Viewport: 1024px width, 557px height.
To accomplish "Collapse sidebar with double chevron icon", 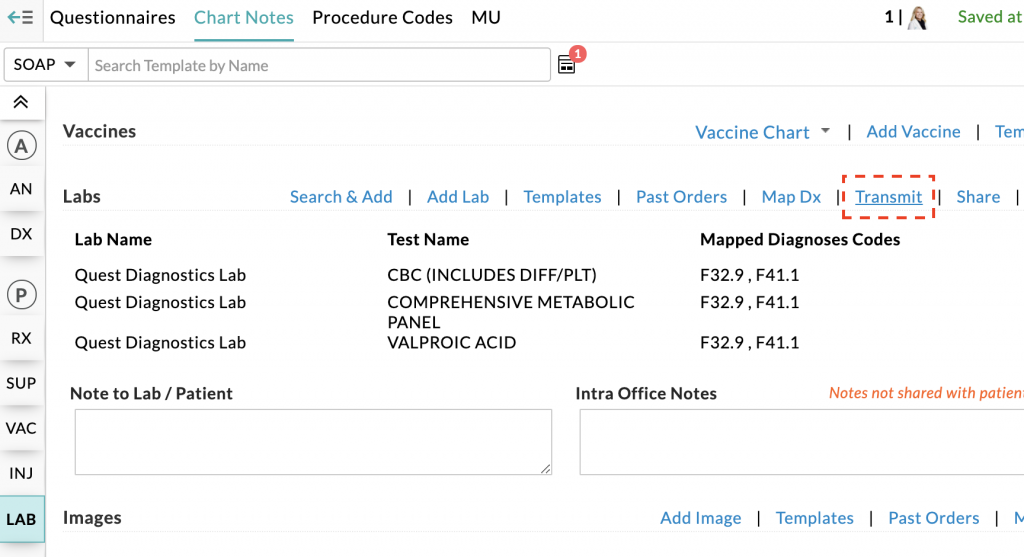I will pos(21,102).
